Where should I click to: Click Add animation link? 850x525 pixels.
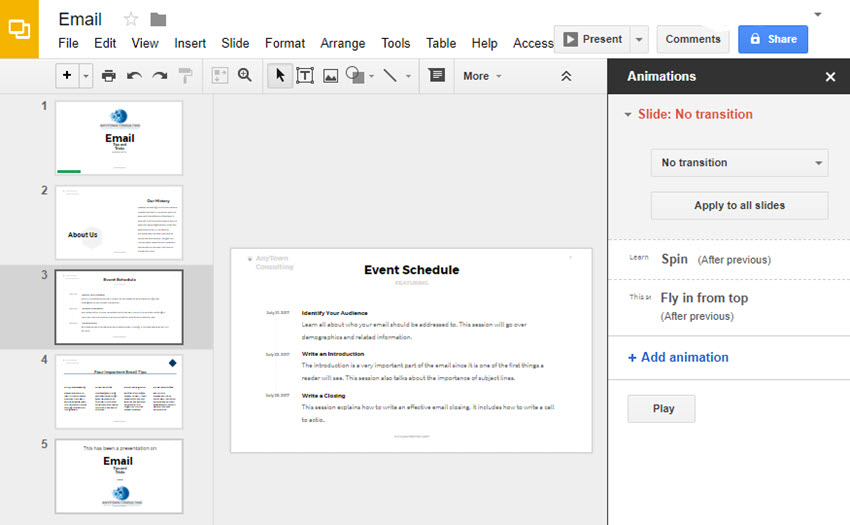point(678,357)
